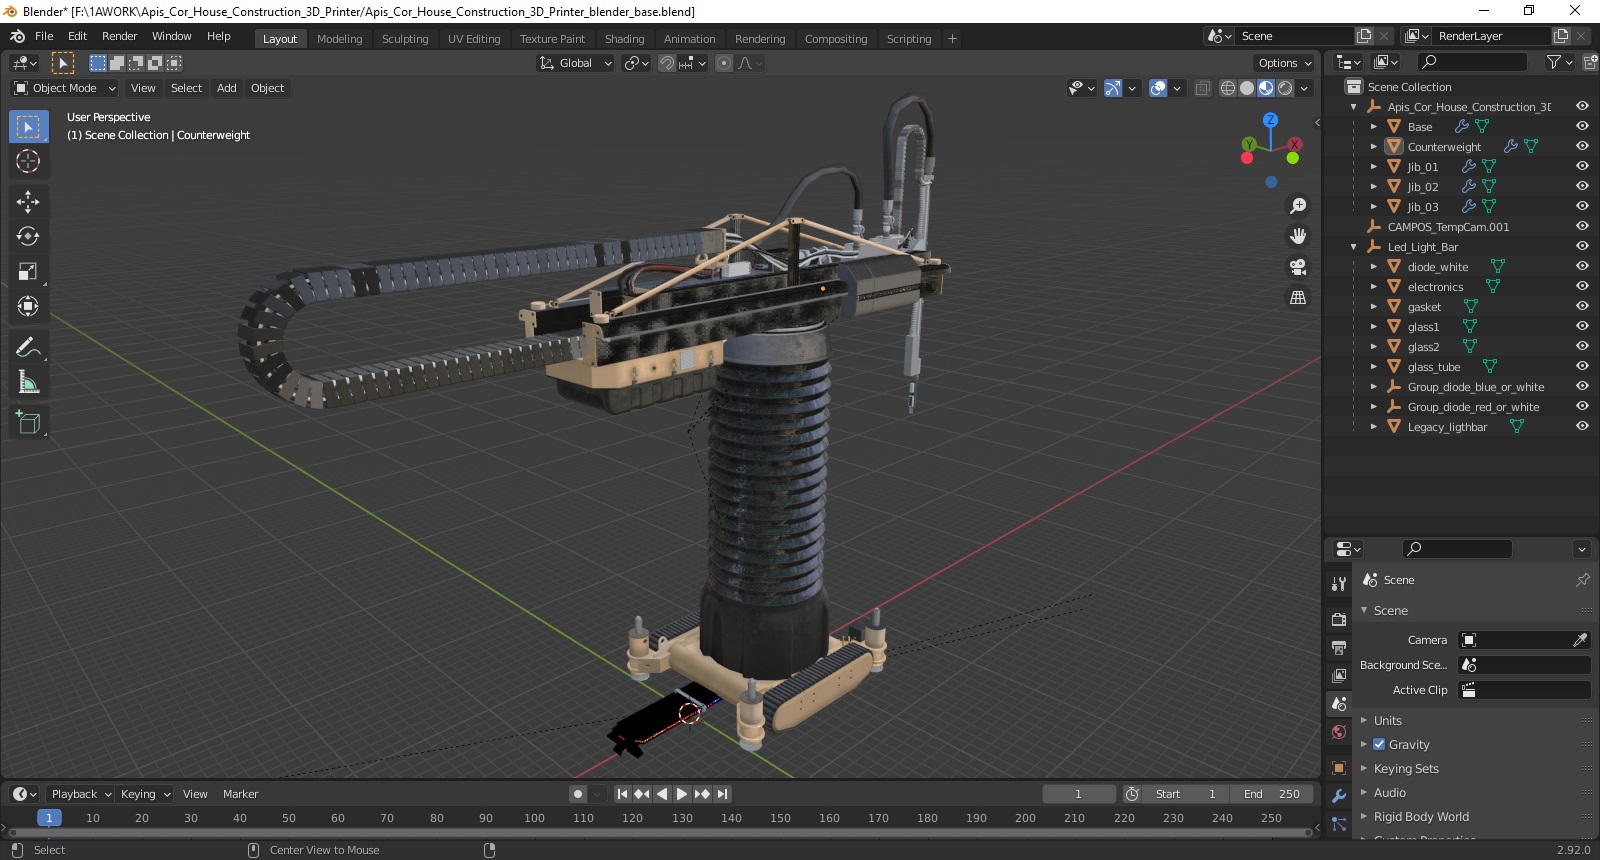This screenshot has width=1600, height=860.
Task: Activate the Select Box tool
Action: [x=28, y=127]
